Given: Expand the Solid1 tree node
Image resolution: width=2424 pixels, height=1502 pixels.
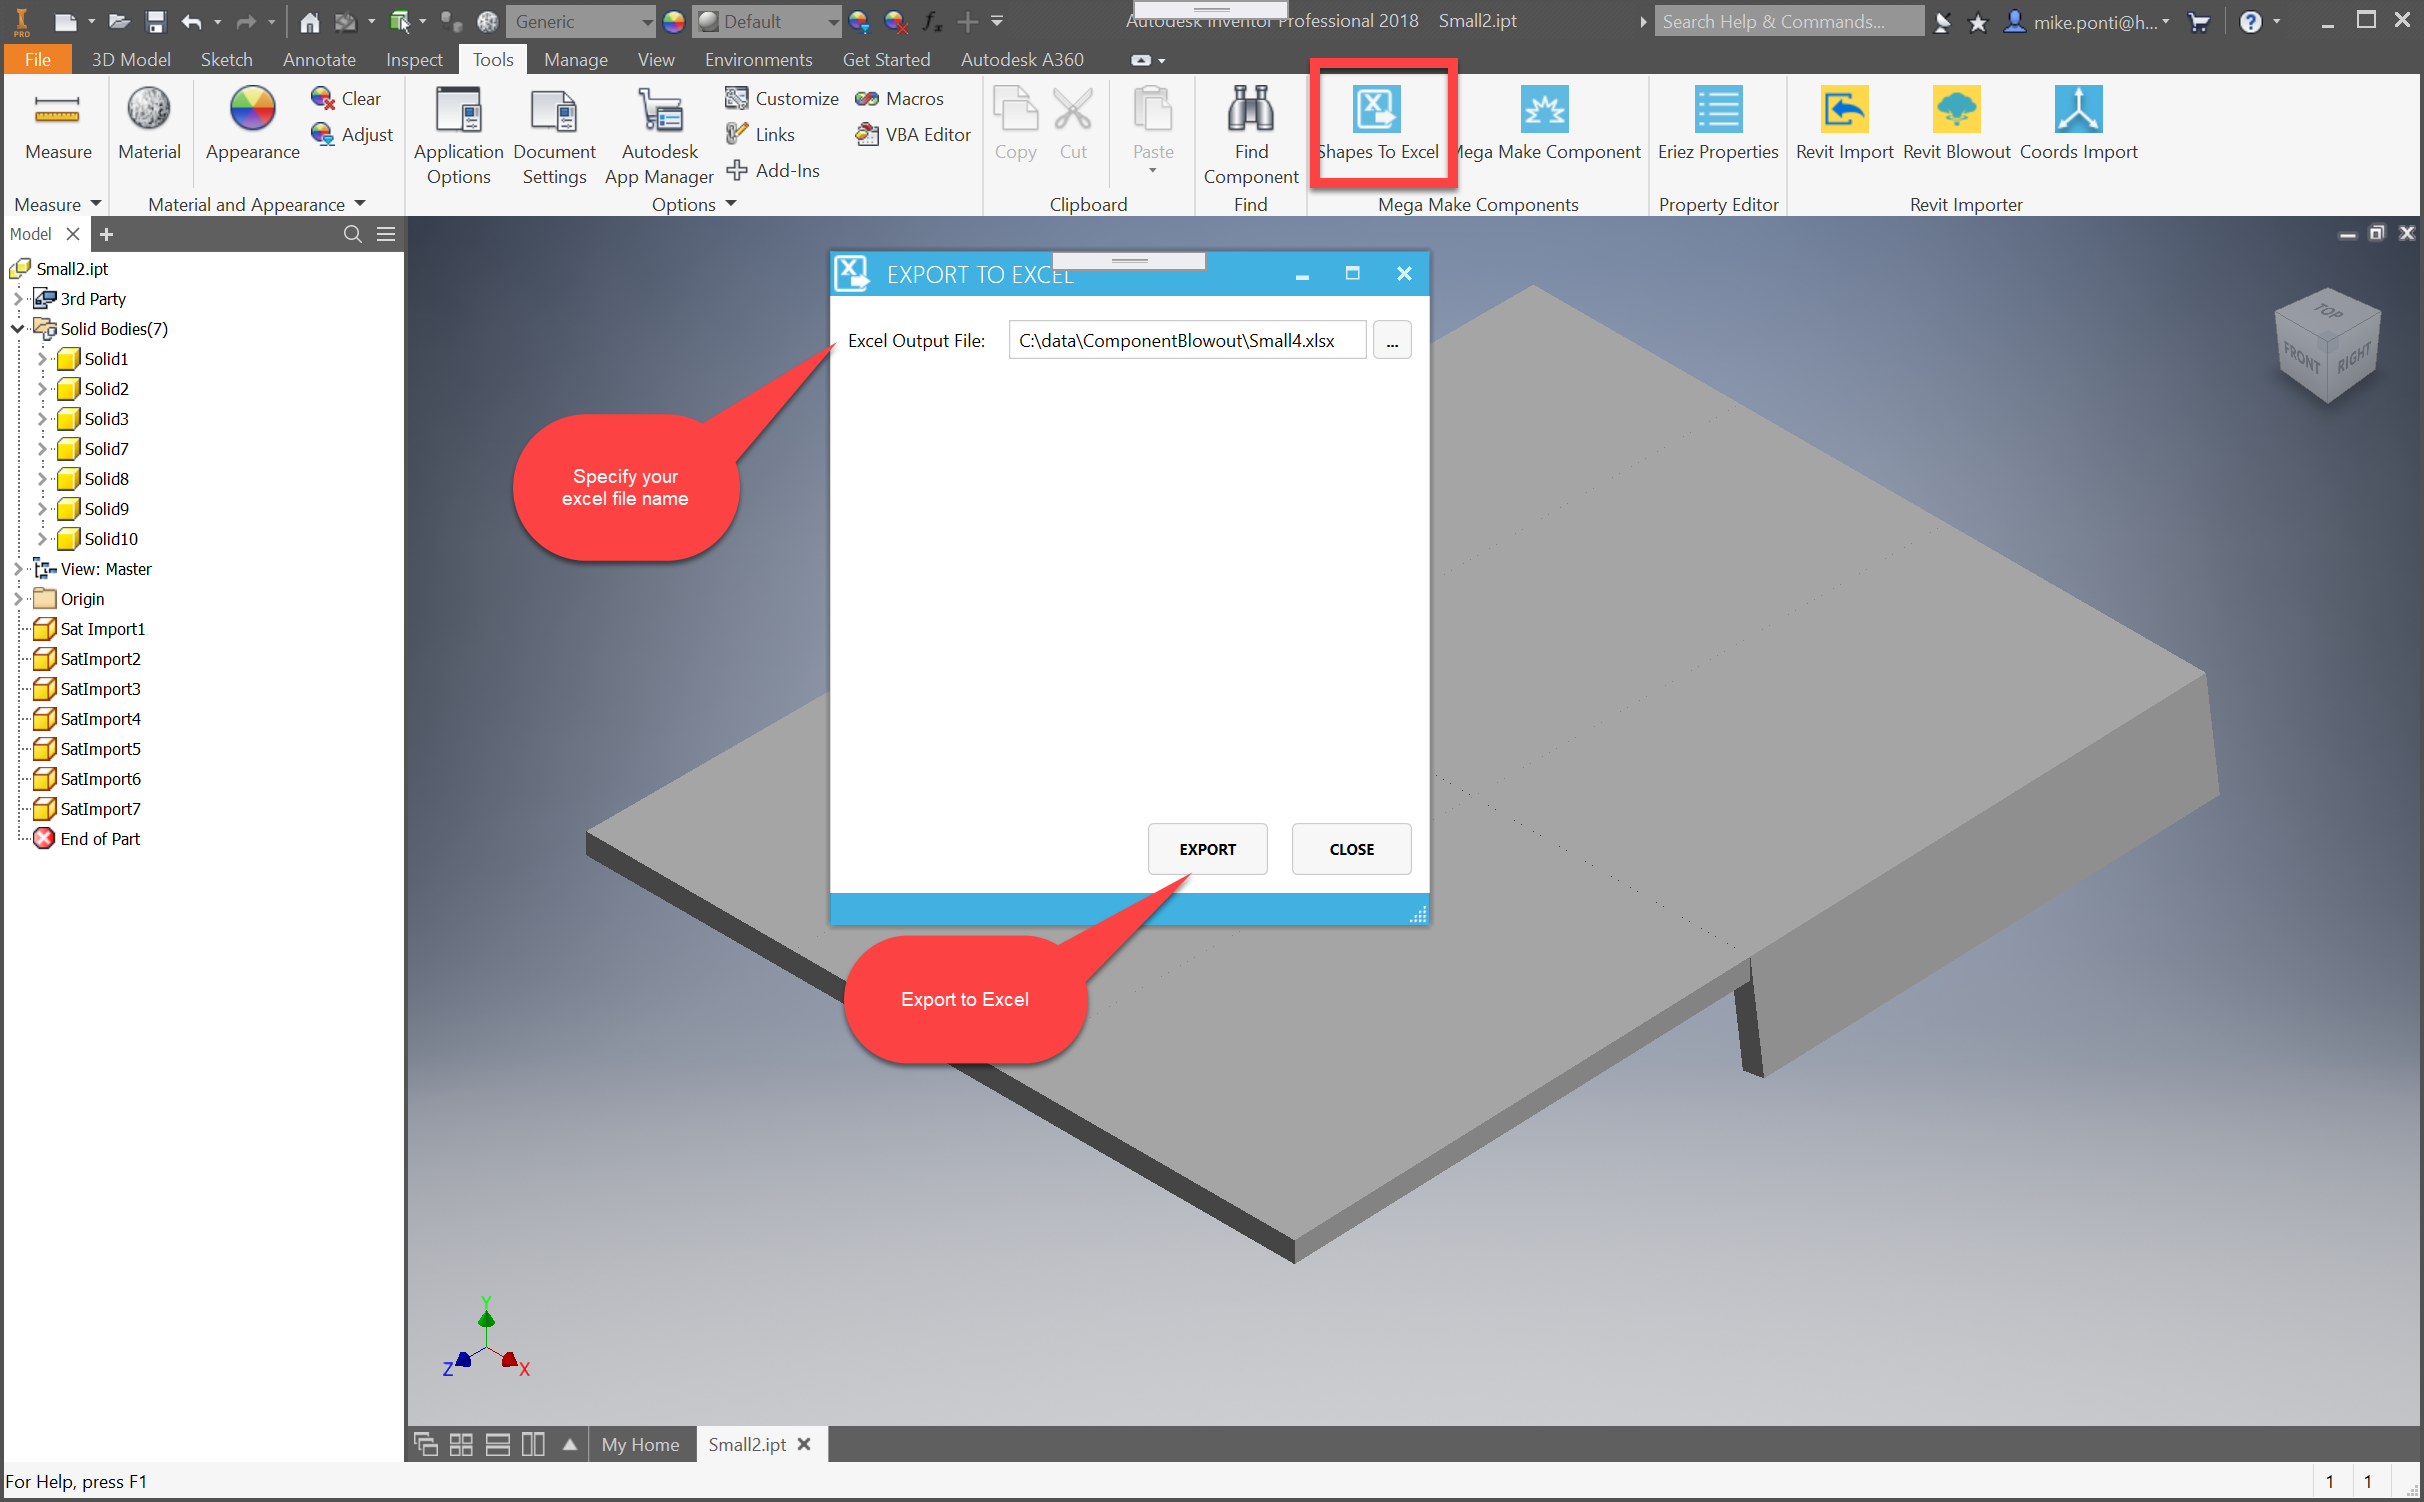Looking at the screenshot, I should tap(41, 359).
